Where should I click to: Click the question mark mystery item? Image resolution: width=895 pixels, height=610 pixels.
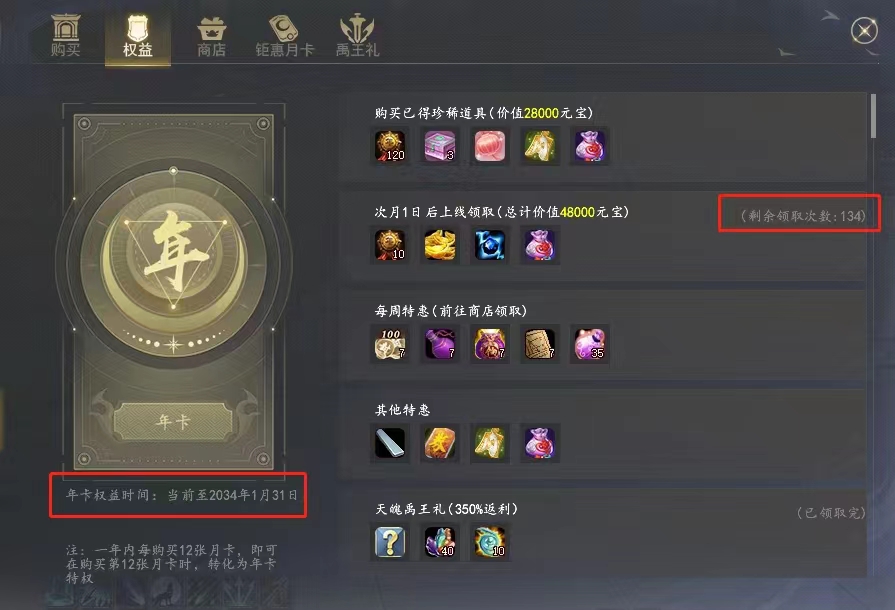tap(390, 542)
